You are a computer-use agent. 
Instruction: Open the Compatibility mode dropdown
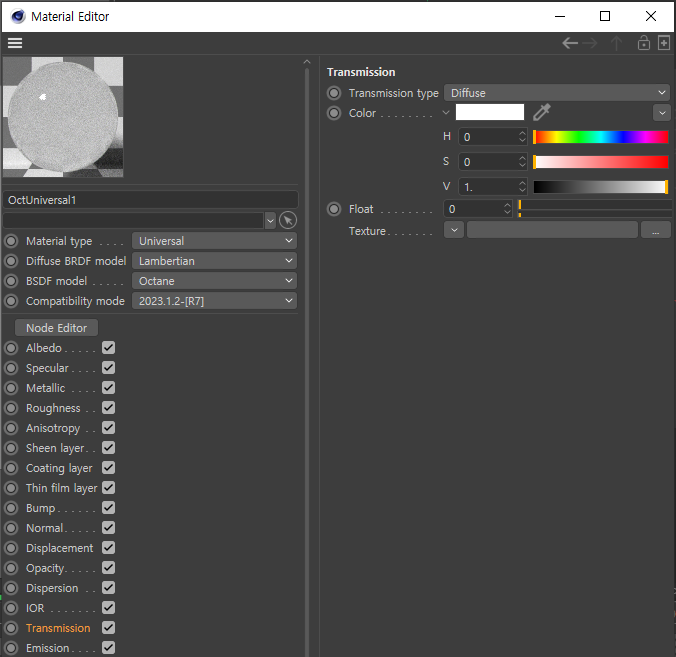pos(214,301)
